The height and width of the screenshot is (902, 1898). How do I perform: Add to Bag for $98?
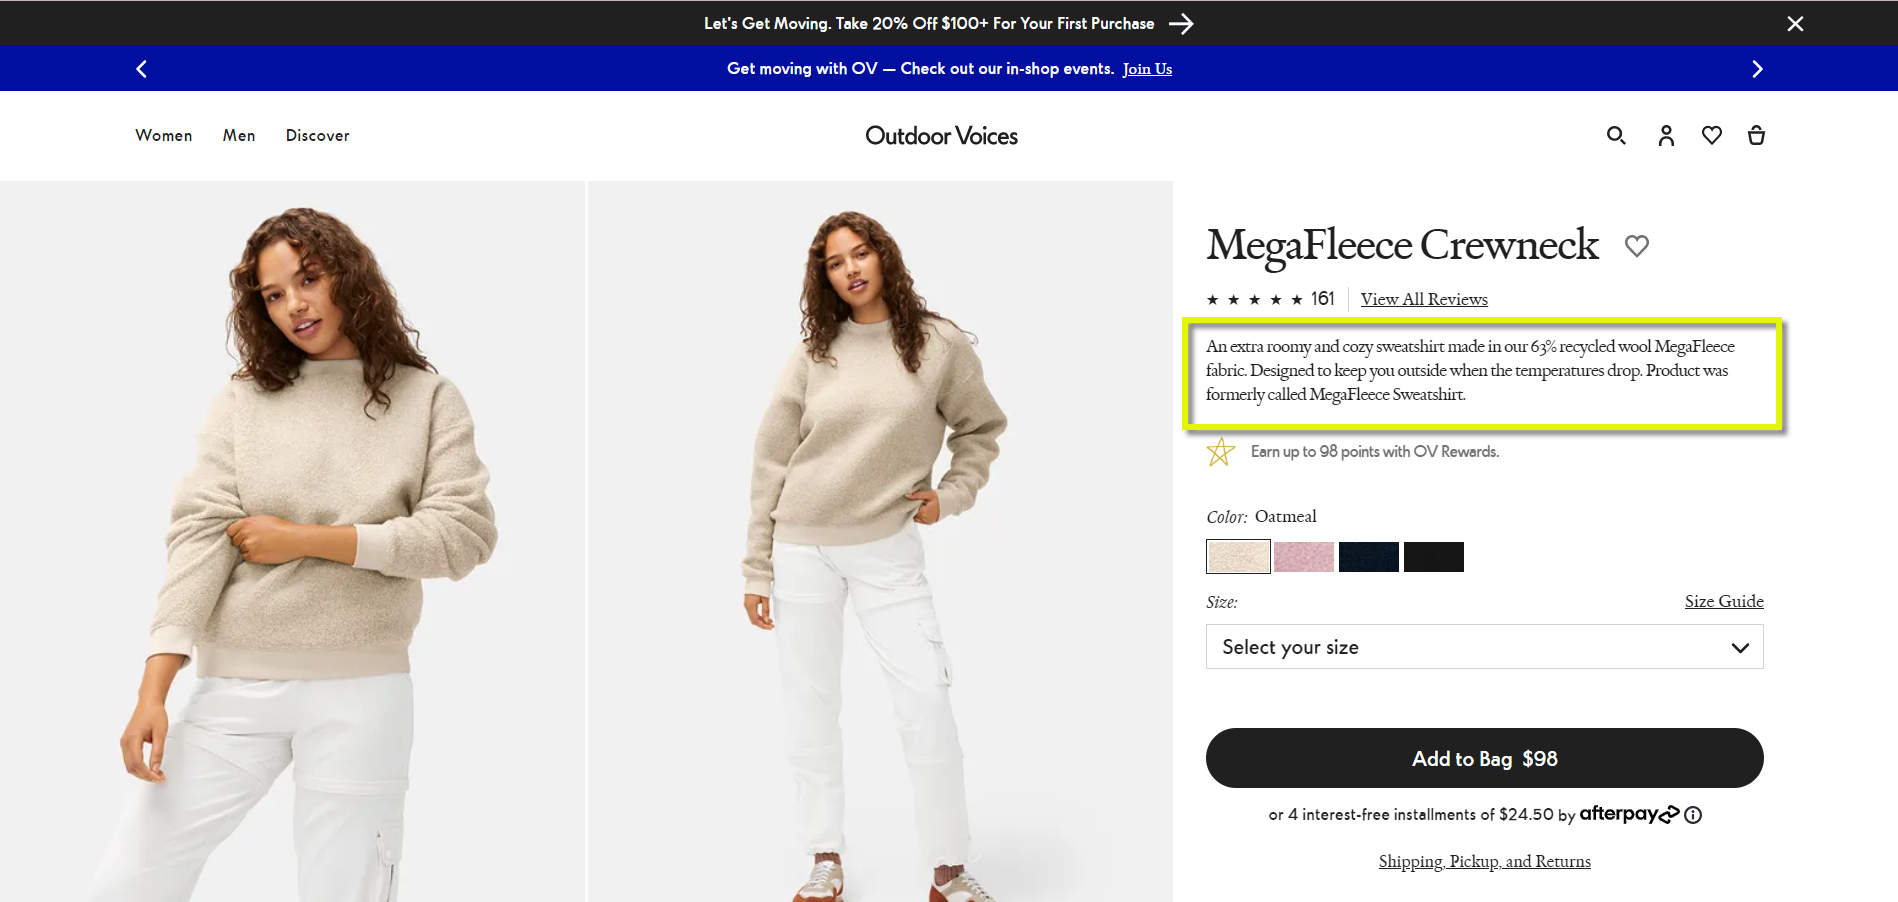(x=1484, y=758)
